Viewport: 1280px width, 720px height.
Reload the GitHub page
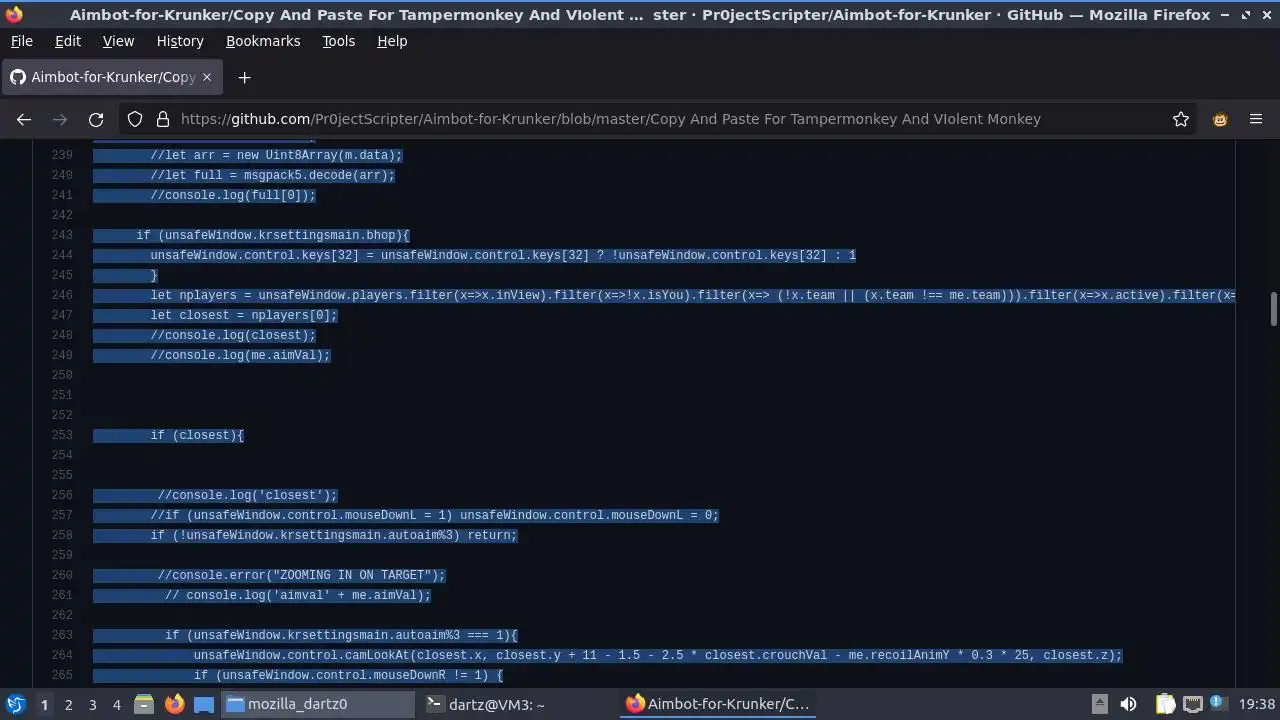click(96, 119)
